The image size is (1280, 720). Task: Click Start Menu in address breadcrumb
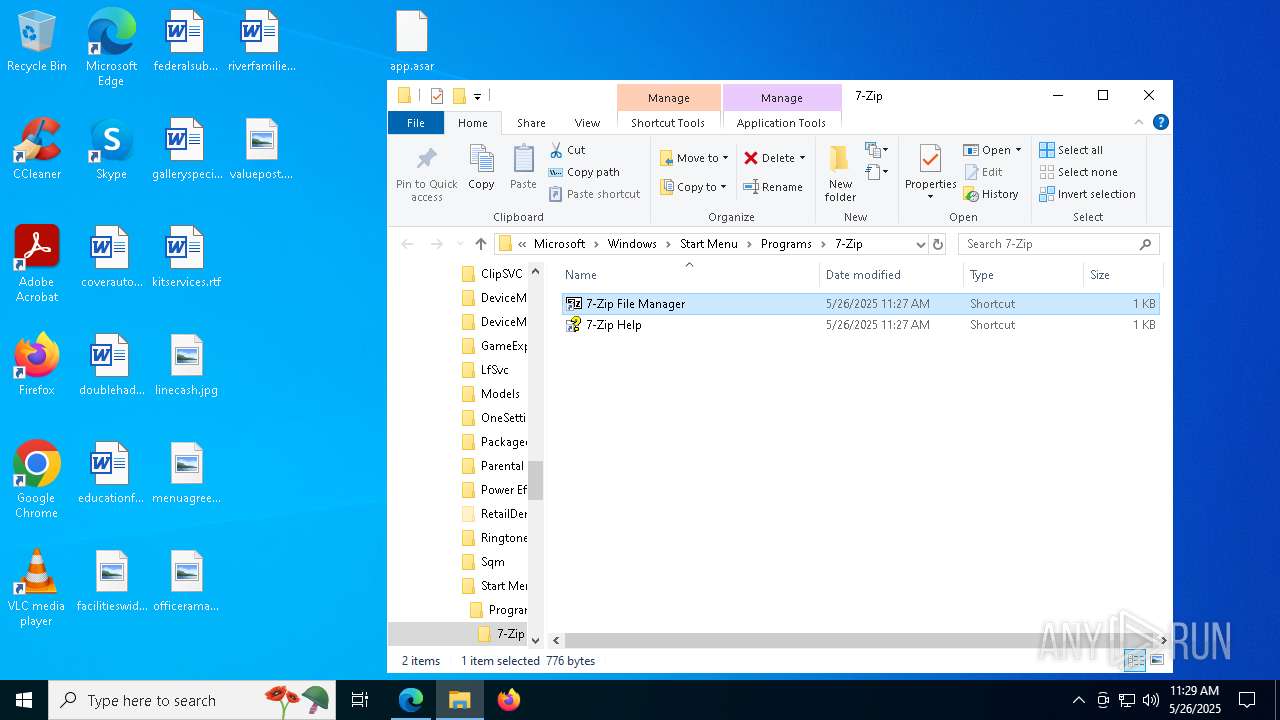tap(709, 244)
